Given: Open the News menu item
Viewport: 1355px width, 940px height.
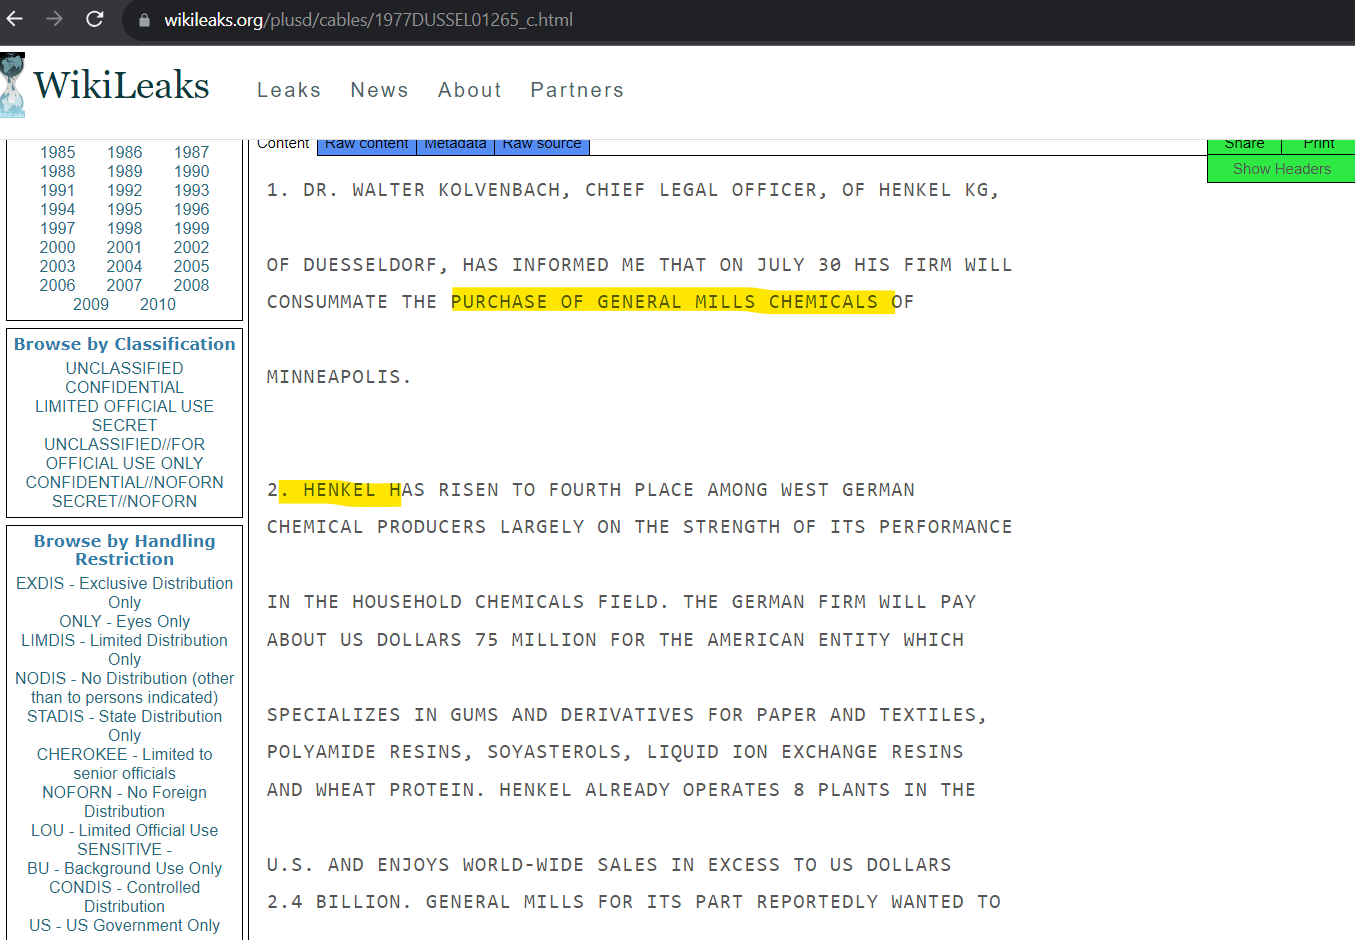Looking at the screenshot, I should coord(379,90).
